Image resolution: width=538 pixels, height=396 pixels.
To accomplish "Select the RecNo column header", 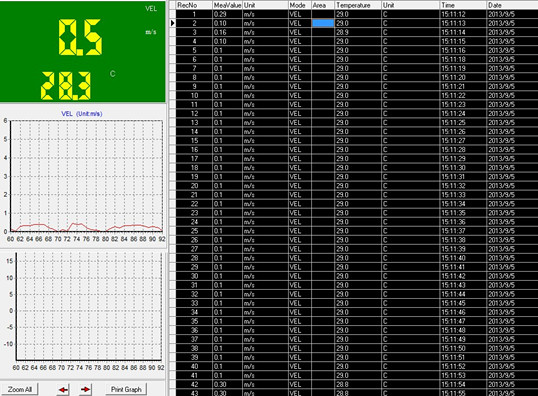I will pyautogui.click(x=194, y=5).
